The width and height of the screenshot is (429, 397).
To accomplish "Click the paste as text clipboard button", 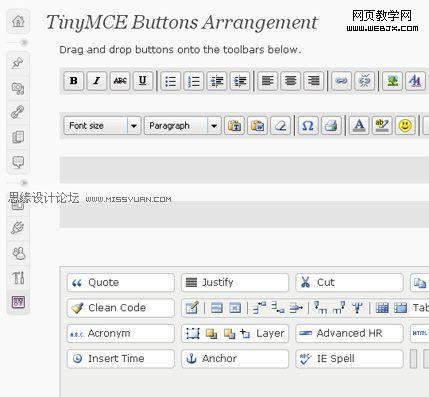I will tap(235, 126).
